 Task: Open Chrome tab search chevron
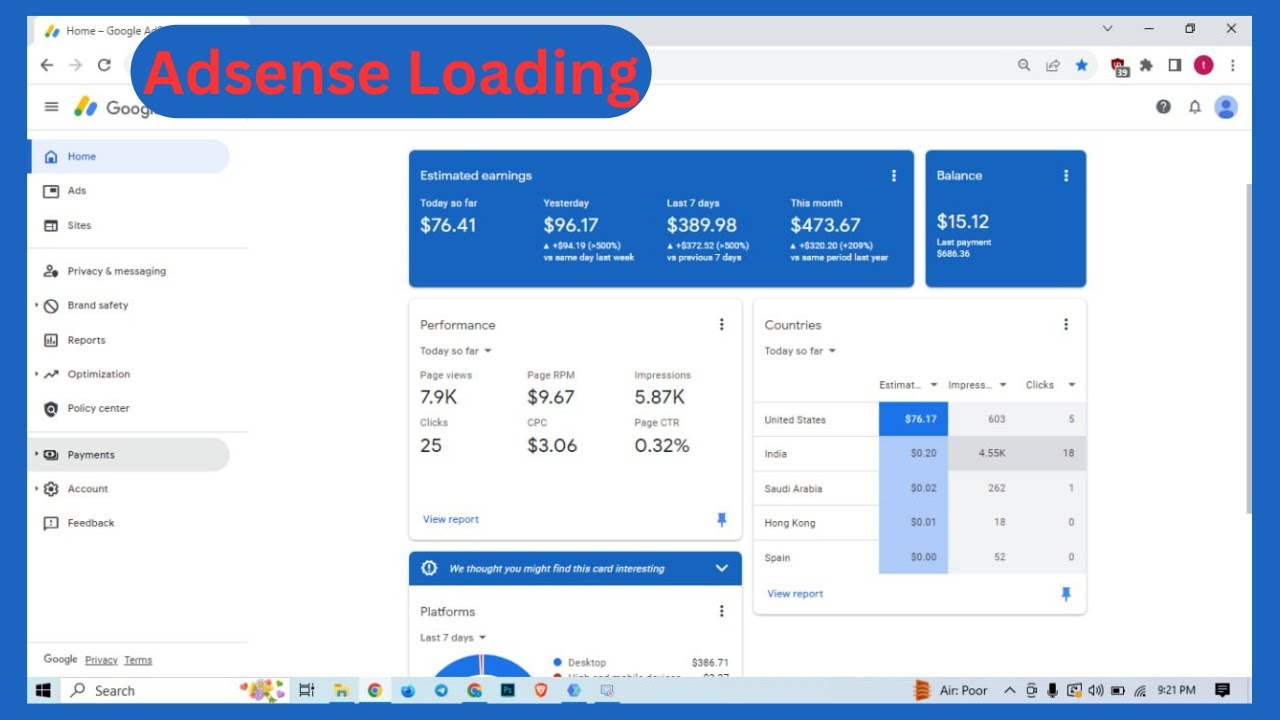(1107, 29)
